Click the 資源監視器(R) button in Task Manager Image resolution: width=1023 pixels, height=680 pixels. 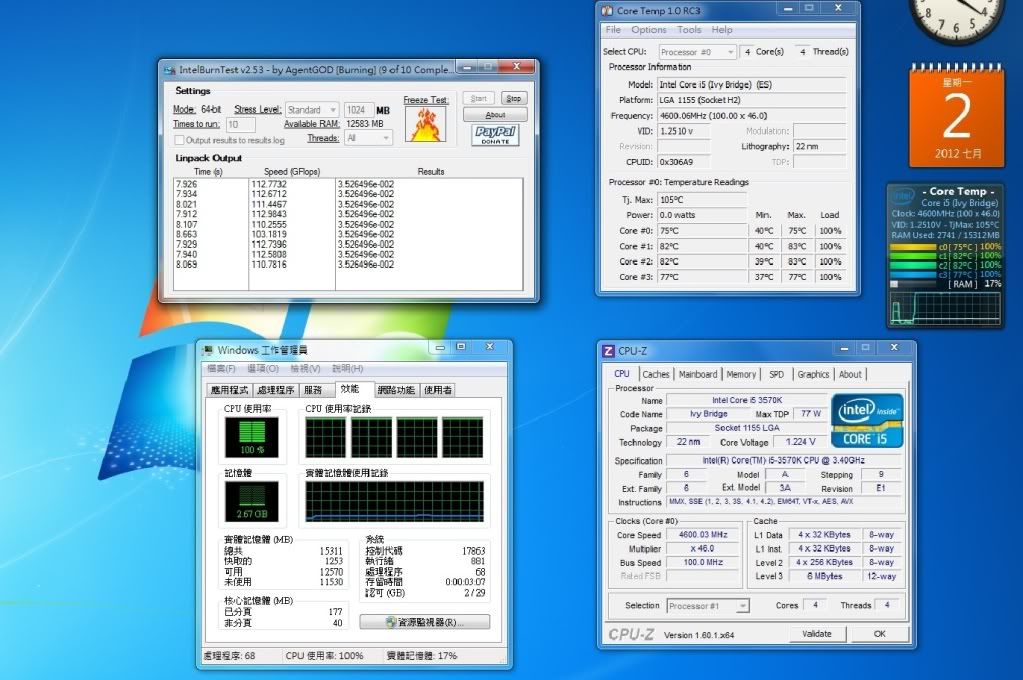[x=425, y=623]
